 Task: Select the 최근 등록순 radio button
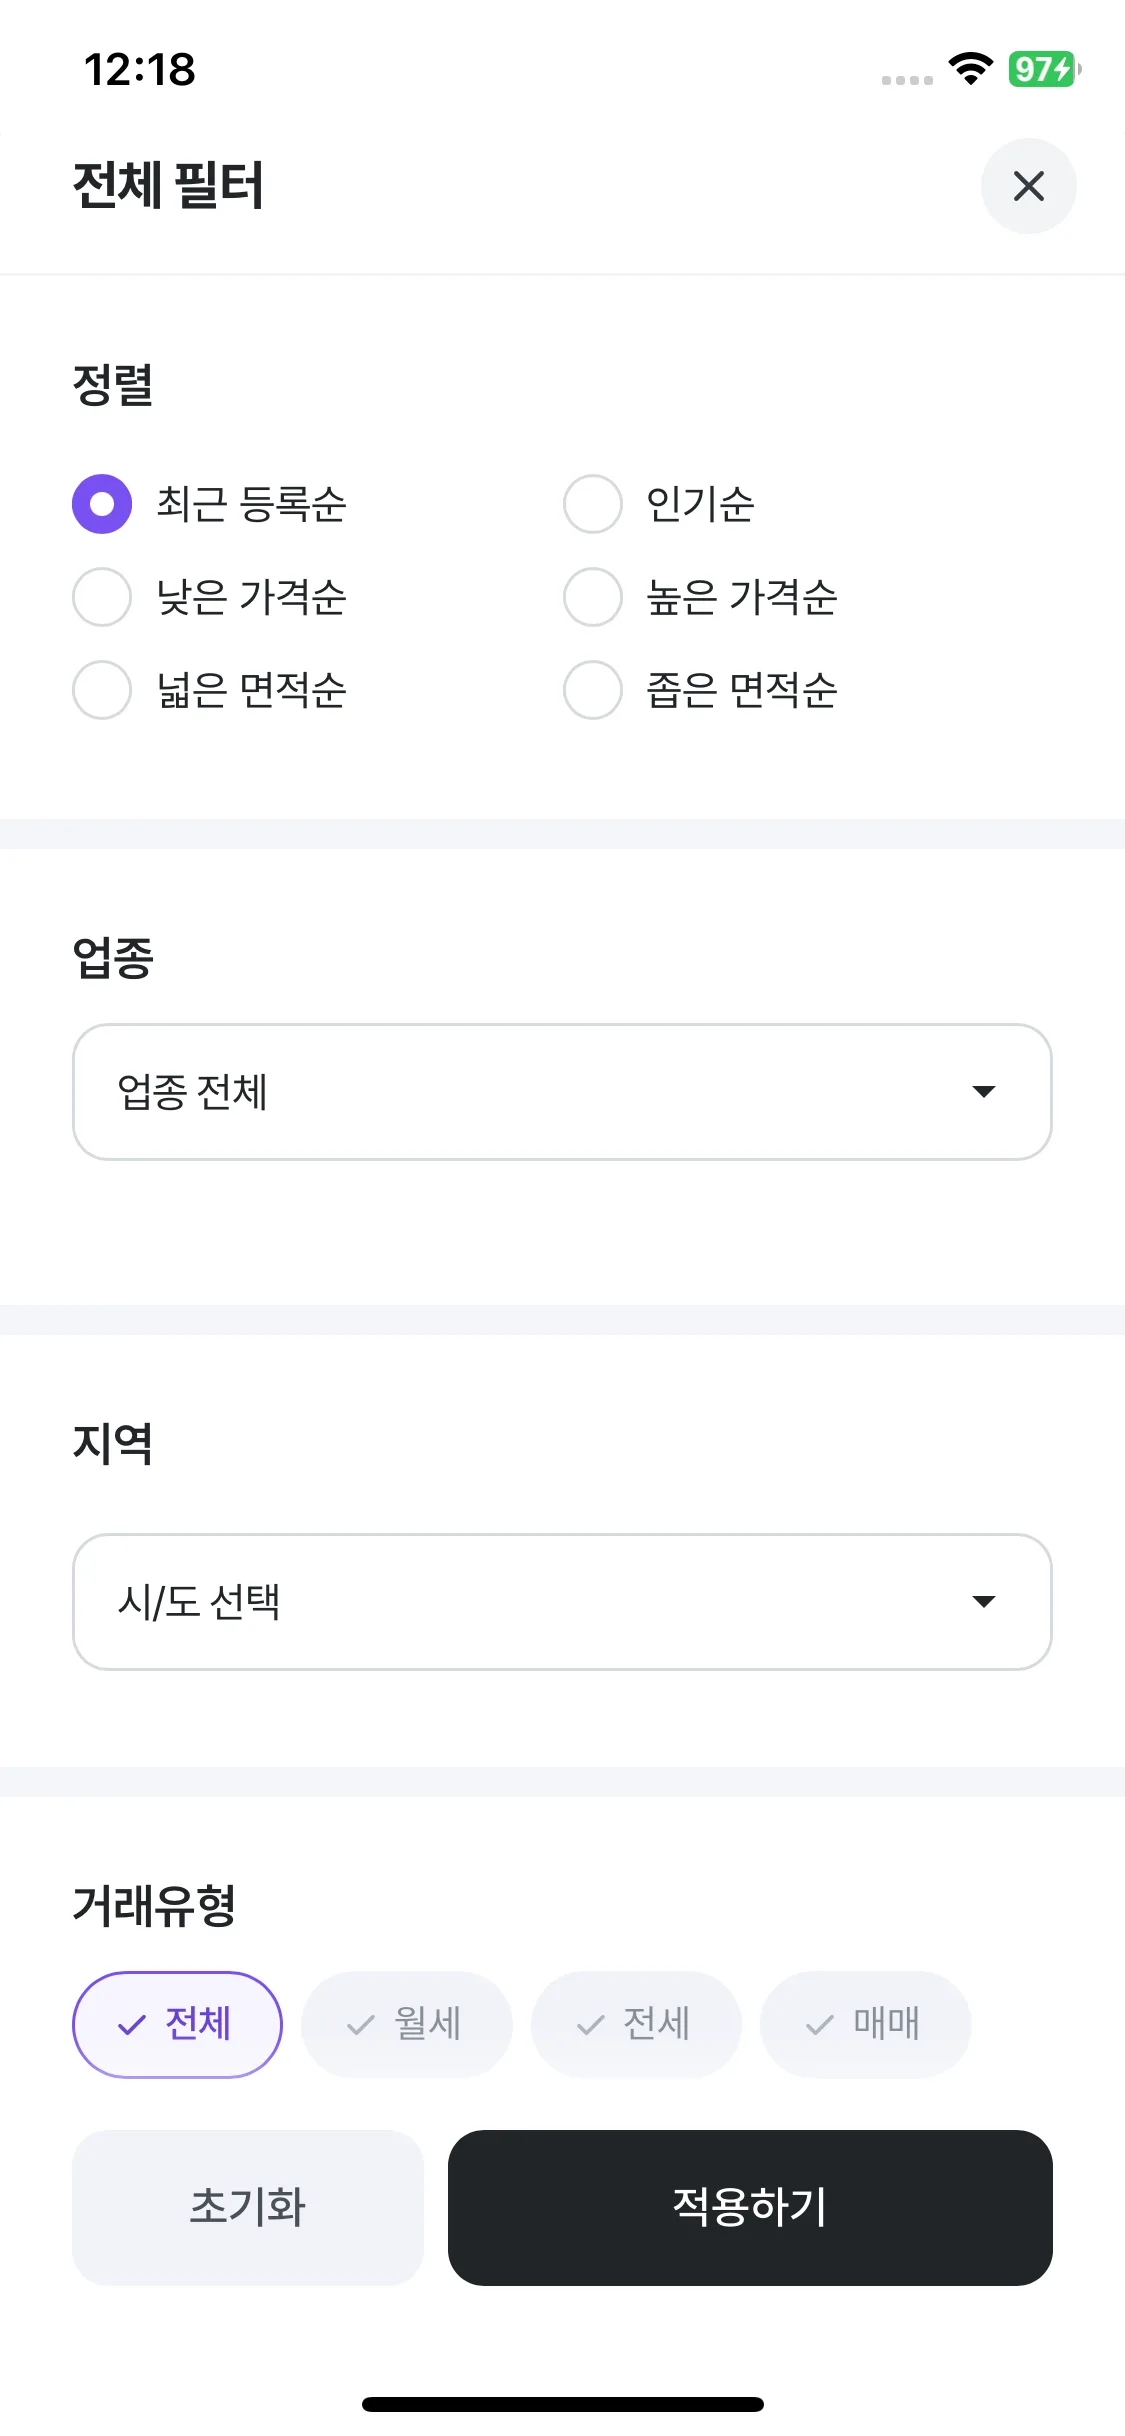tap(102, 504)
